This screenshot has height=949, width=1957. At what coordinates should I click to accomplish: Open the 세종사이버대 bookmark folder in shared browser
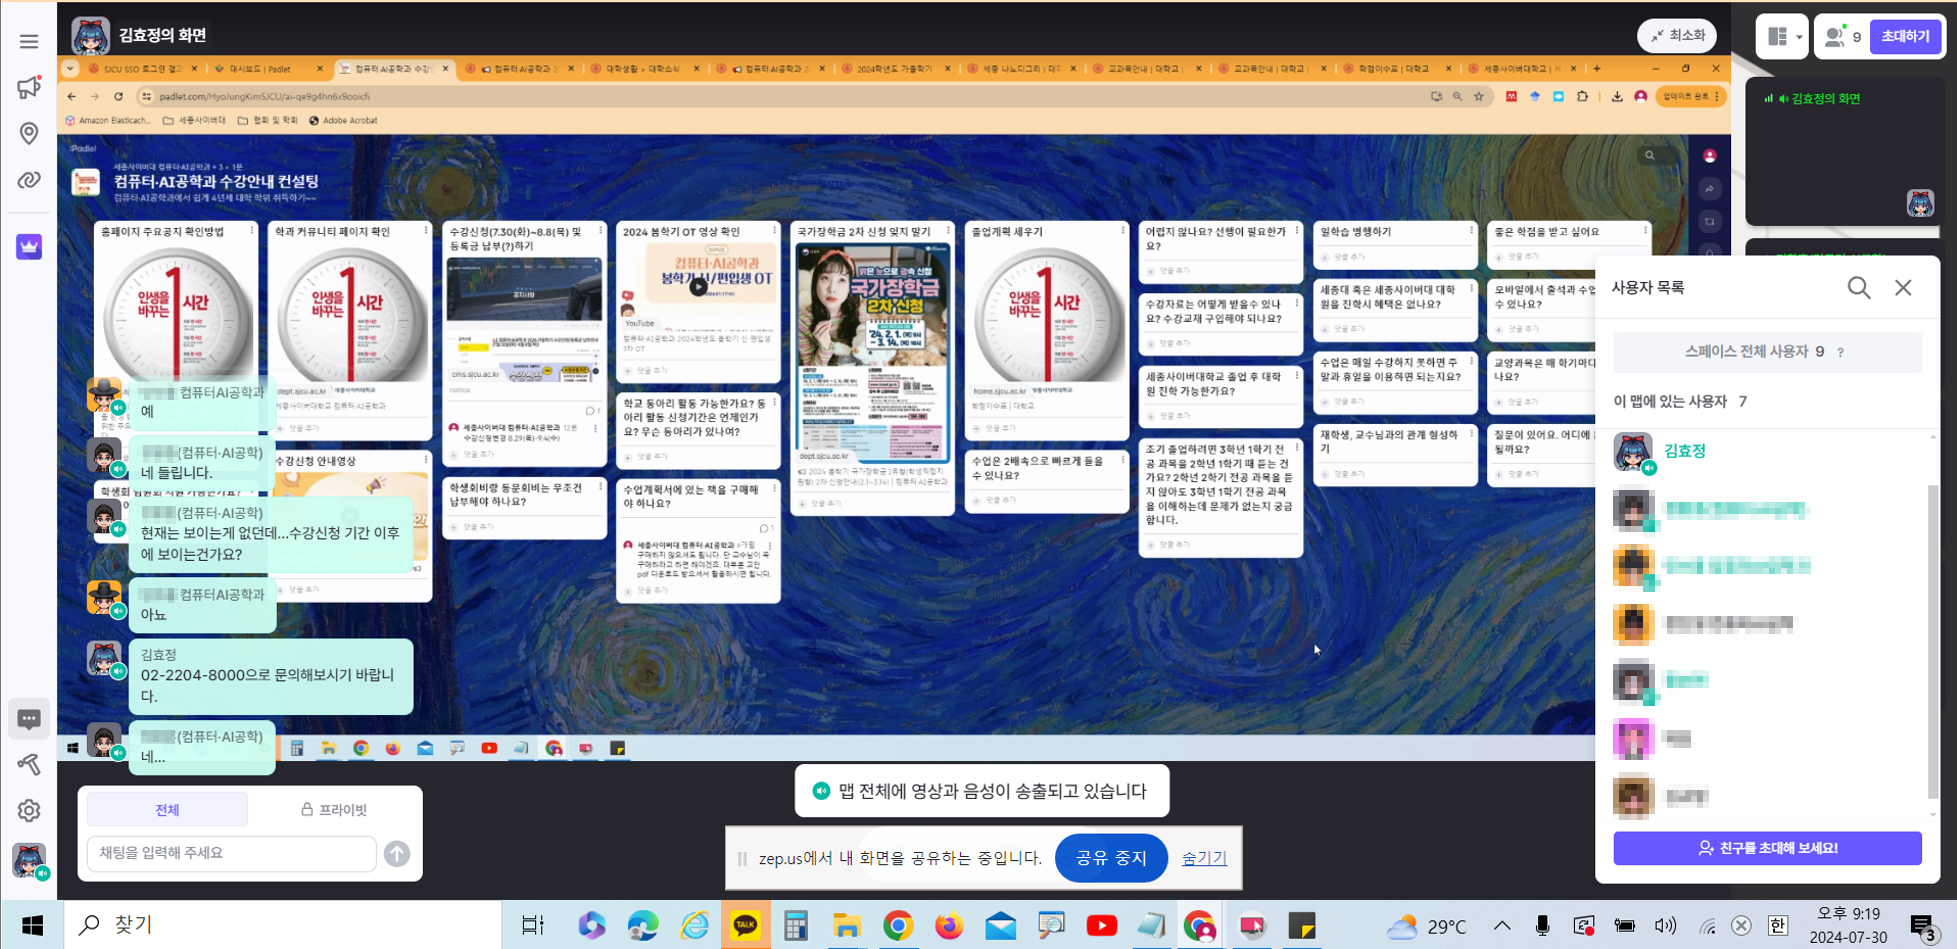pos(194,120)
